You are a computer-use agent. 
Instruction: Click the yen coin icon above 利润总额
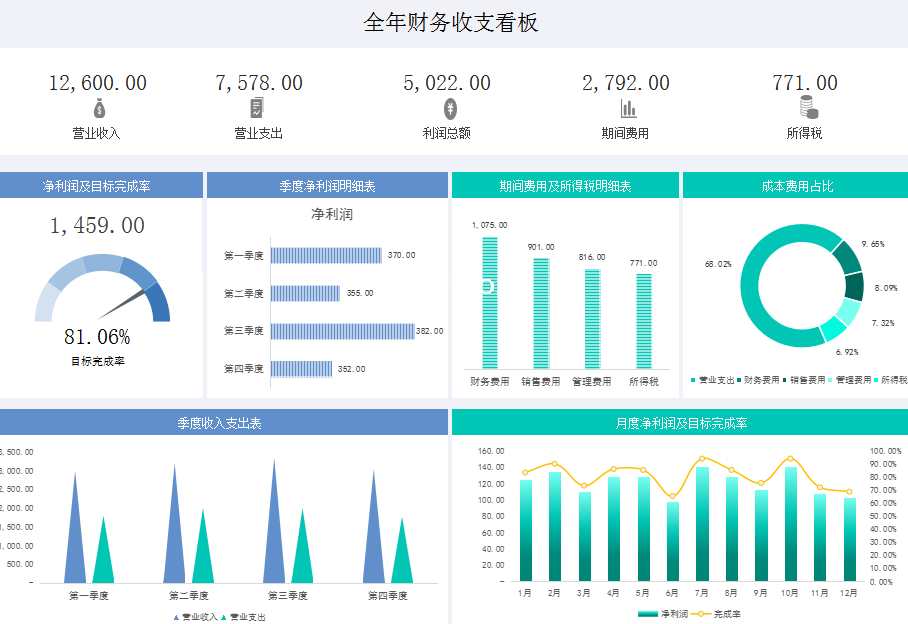coord(450,109)
